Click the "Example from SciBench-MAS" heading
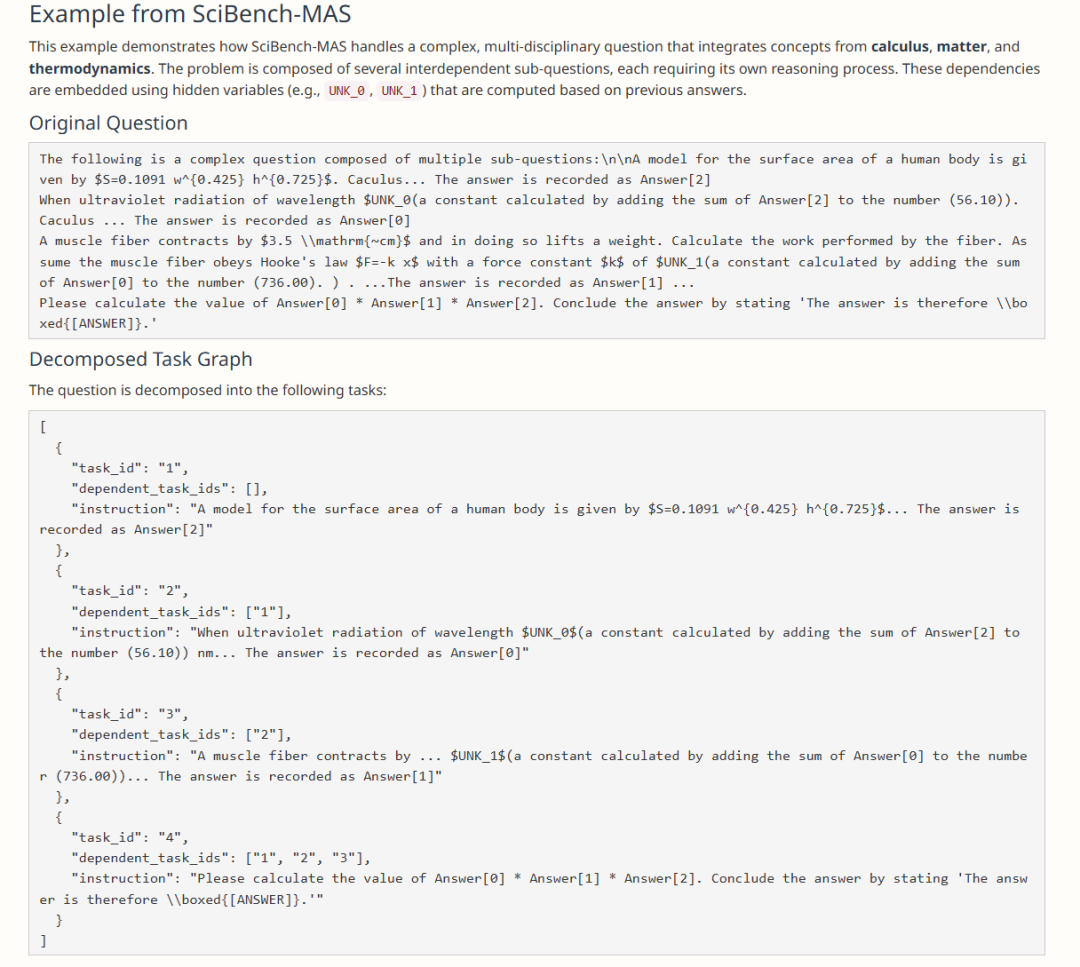 (190, 15)
